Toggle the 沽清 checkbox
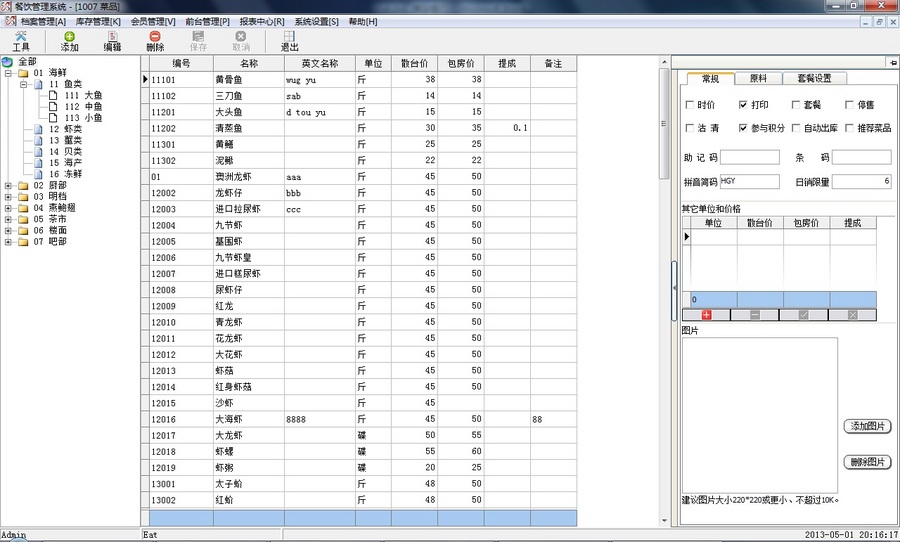900x542 pixels. click(690, 127)
